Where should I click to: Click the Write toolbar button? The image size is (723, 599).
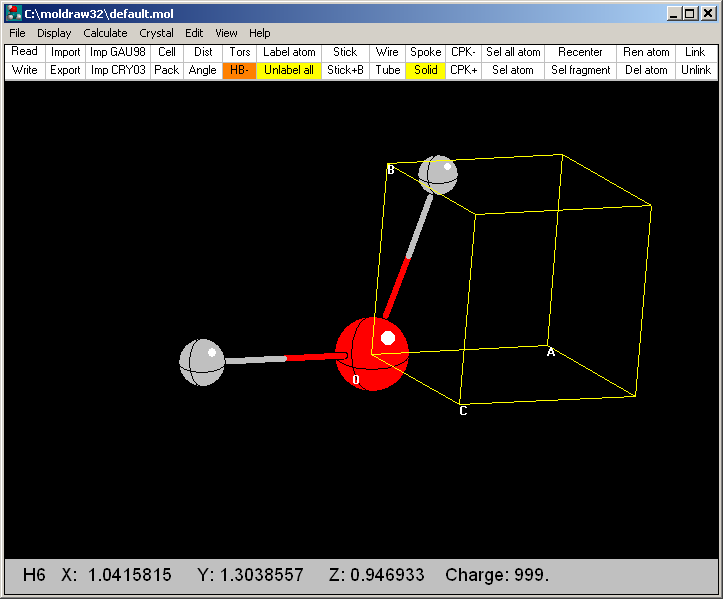click(24, 70)
